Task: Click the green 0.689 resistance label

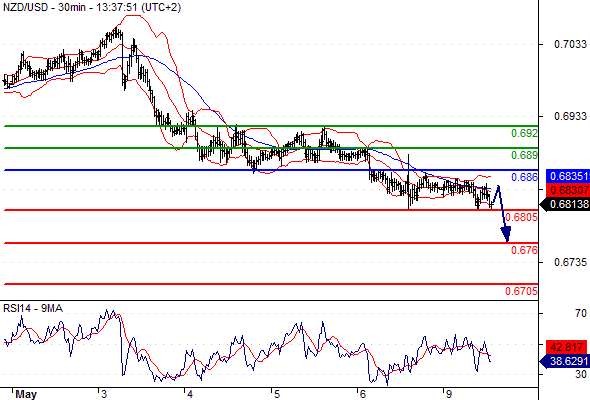Action: pyautogui.click(x=524, y=155)
